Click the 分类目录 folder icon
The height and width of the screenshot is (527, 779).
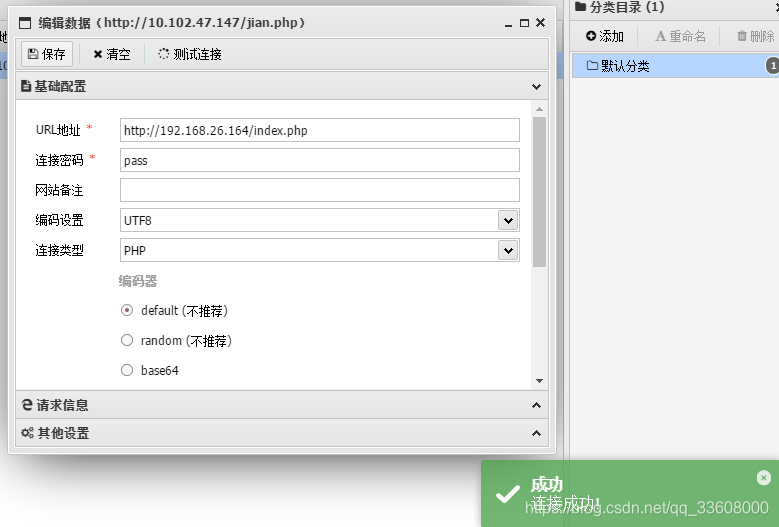point(580,6)
